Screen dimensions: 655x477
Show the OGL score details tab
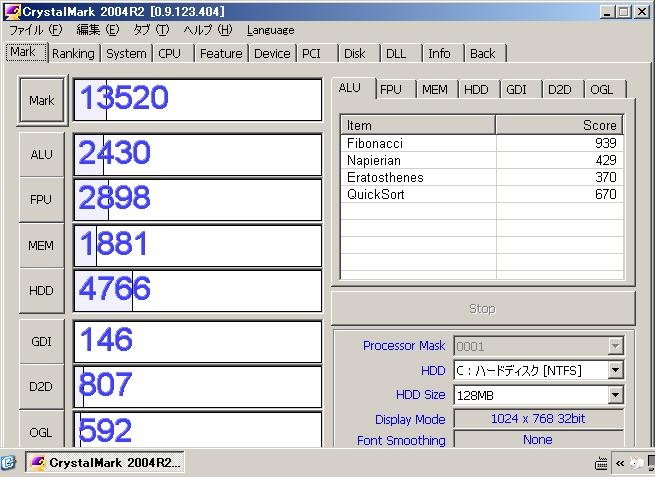click(602, 89)
